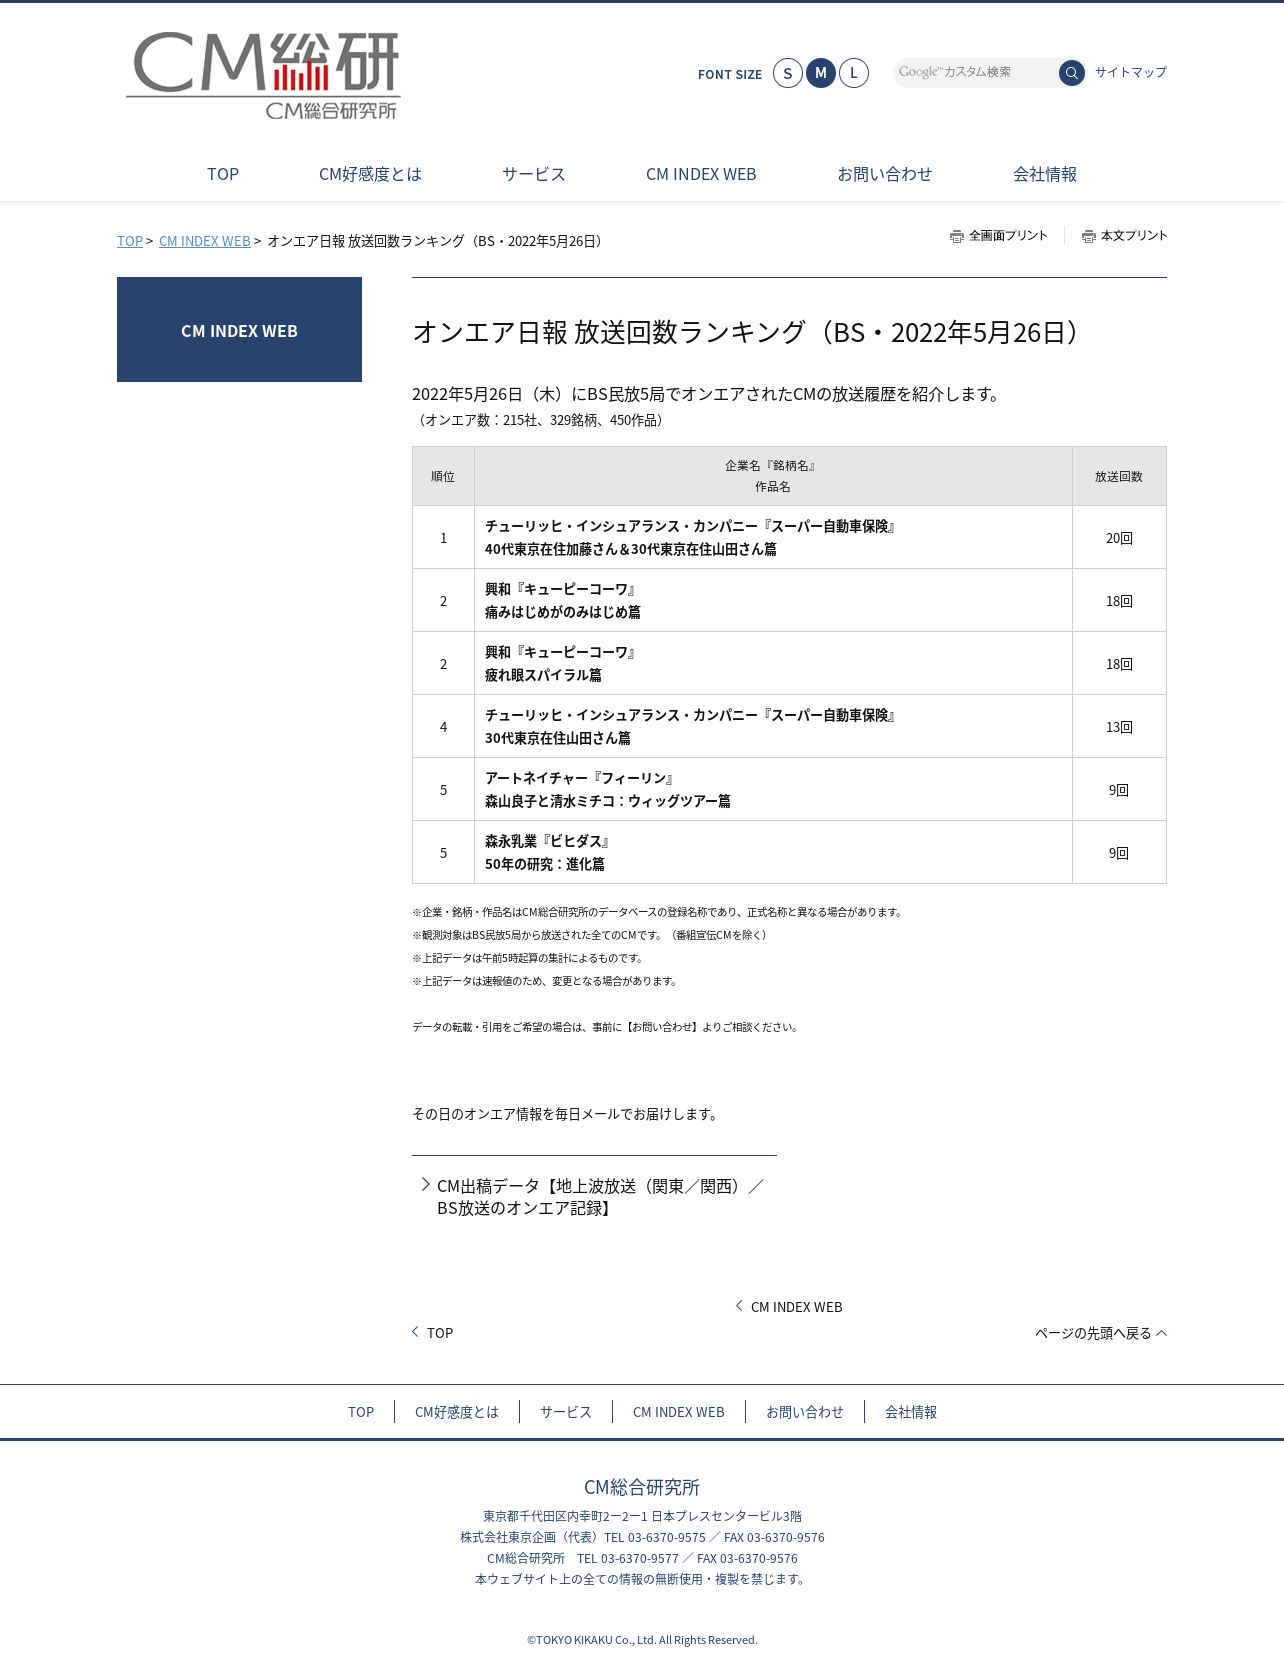Open TOP in footer navigation

(361, 1412)
